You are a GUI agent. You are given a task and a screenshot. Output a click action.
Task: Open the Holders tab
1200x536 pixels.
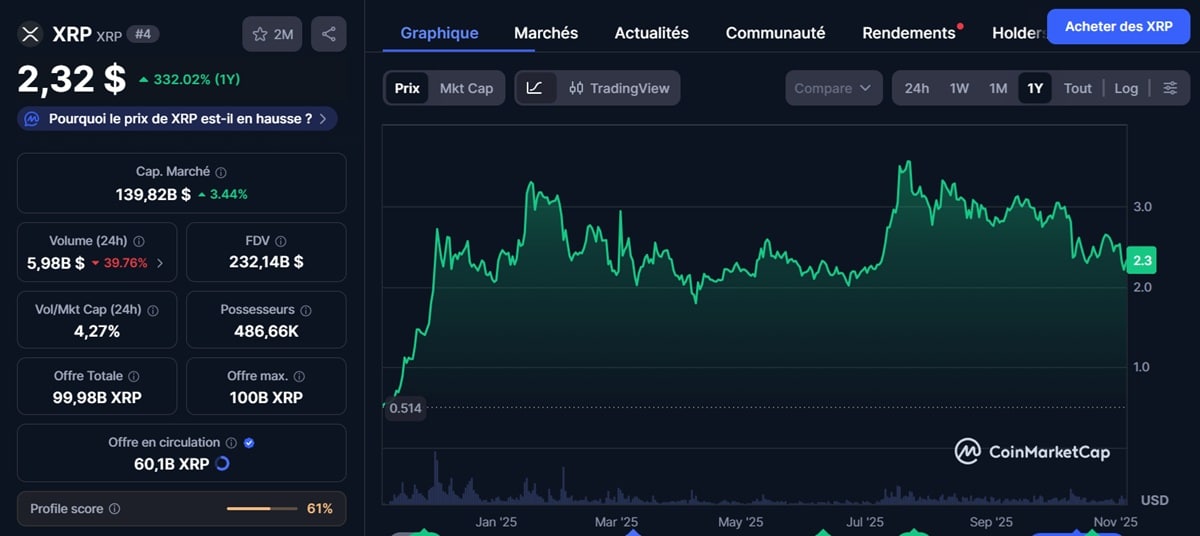[x=1018, y=33]
